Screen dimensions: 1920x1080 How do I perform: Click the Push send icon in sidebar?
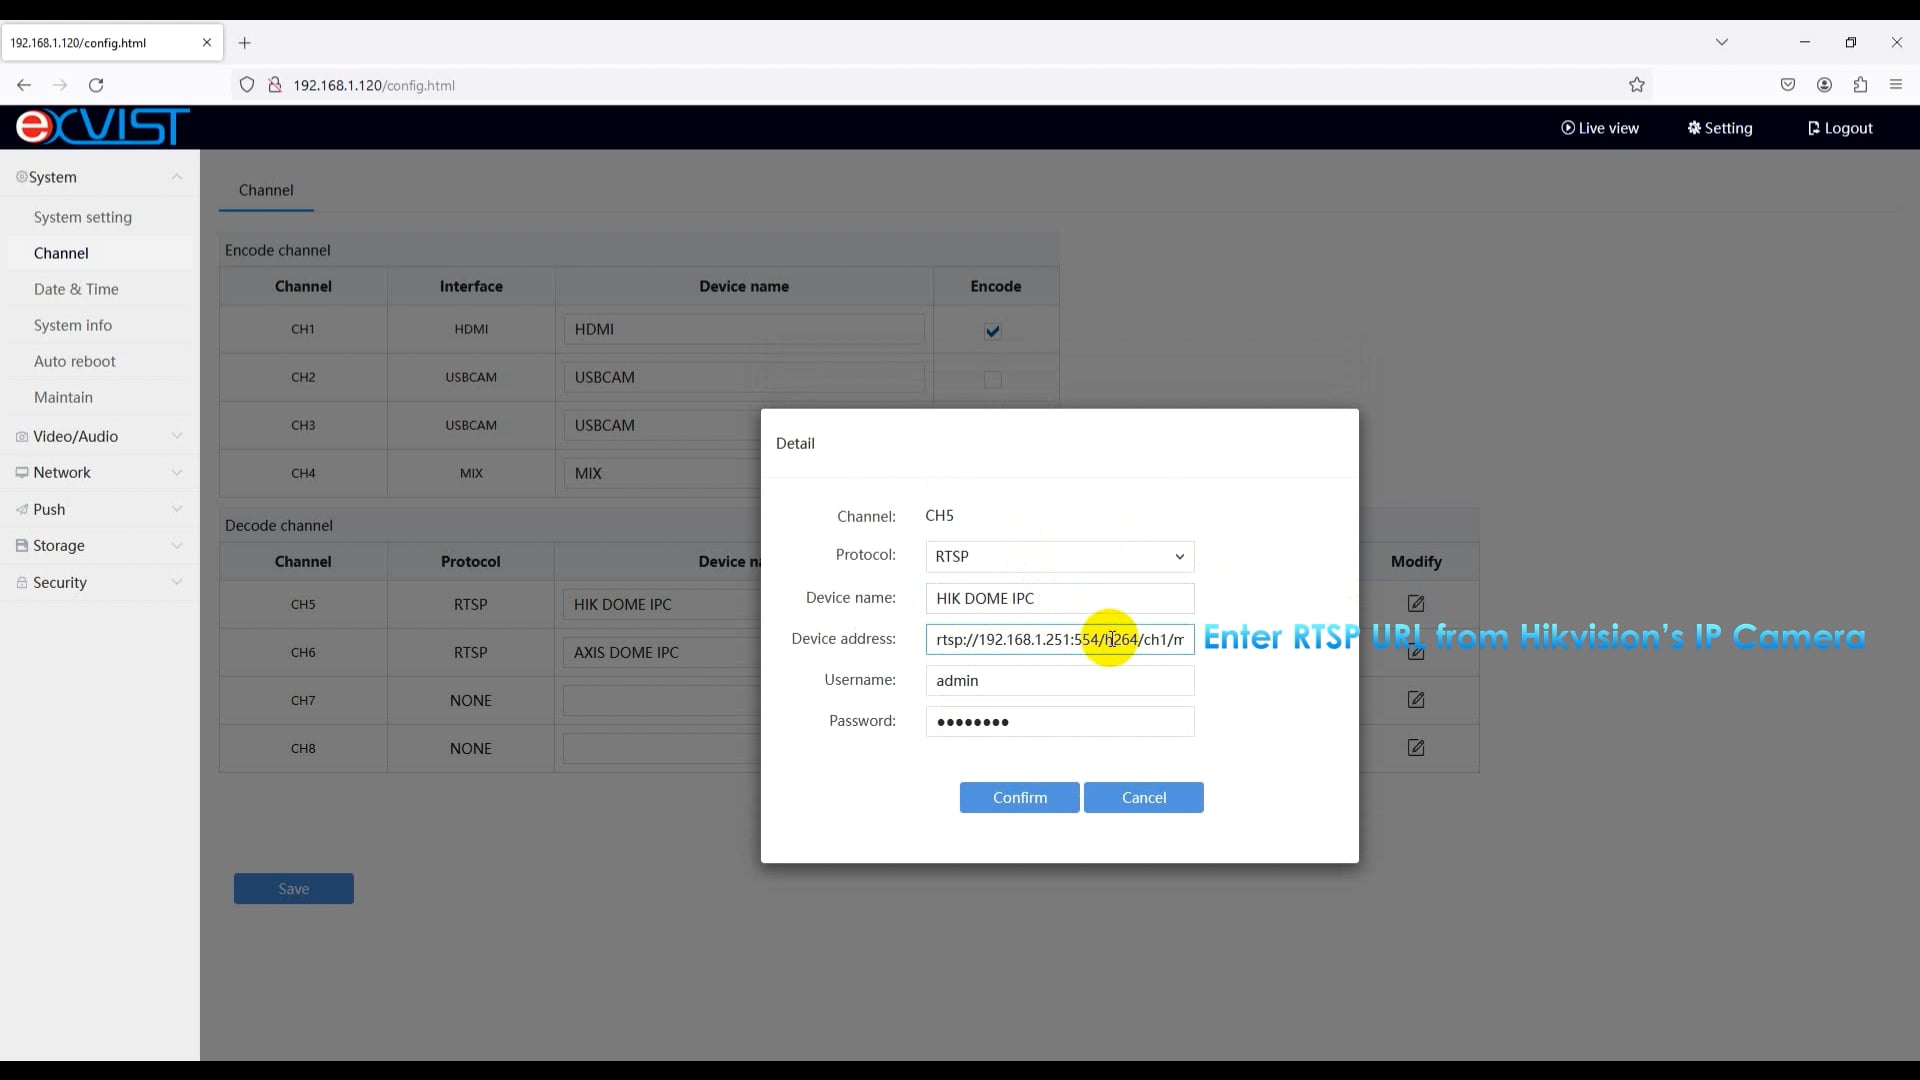pos(21,509)
